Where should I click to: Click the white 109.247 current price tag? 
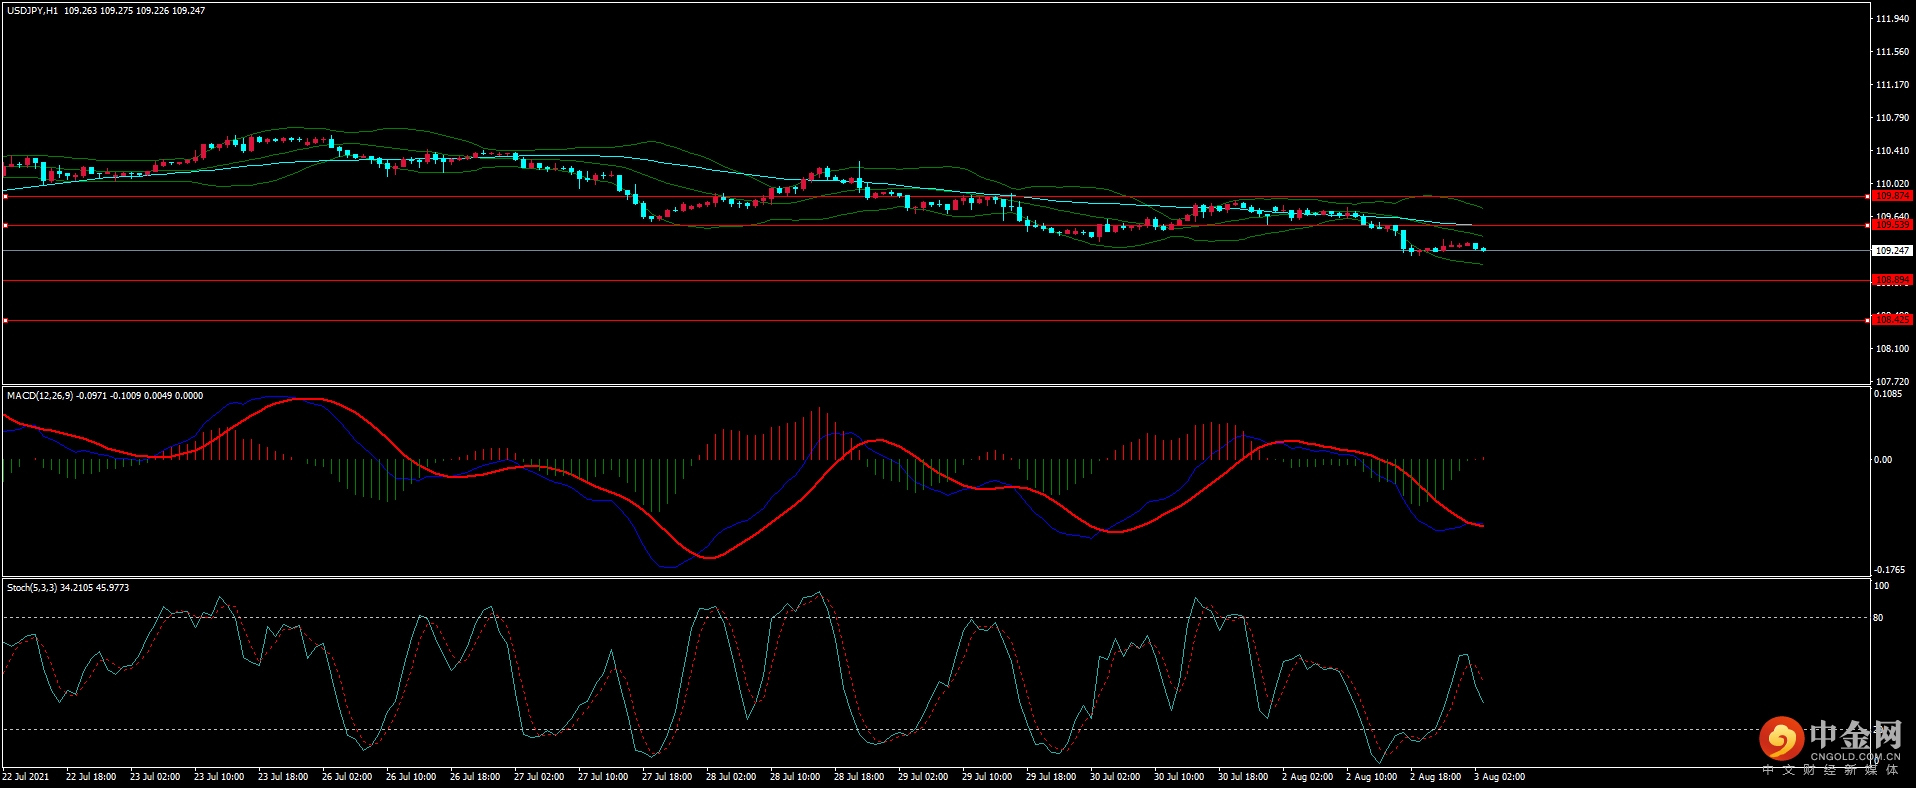pos(1892,251)
